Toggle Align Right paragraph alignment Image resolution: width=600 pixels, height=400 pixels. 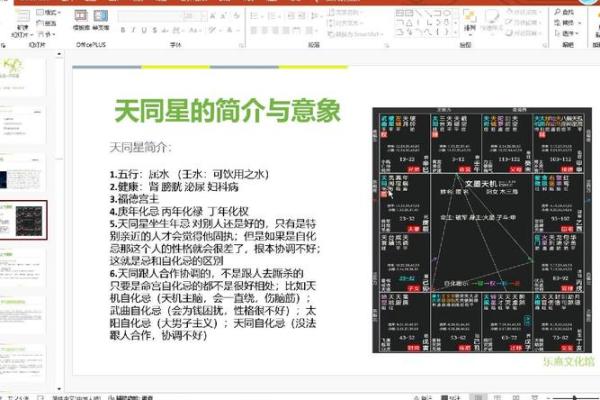275,30
